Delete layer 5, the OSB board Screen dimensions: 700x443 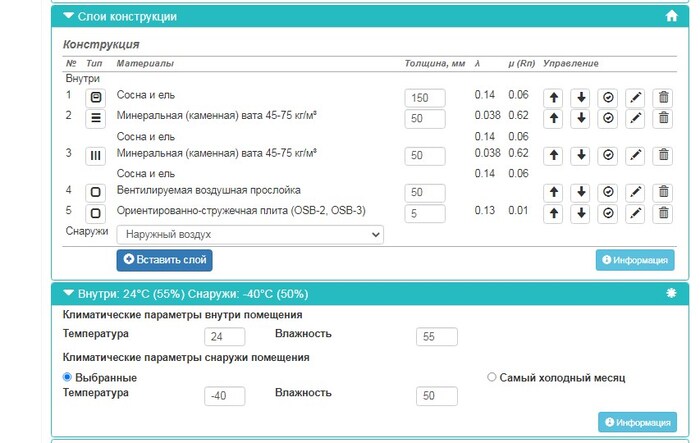(662, 213)
